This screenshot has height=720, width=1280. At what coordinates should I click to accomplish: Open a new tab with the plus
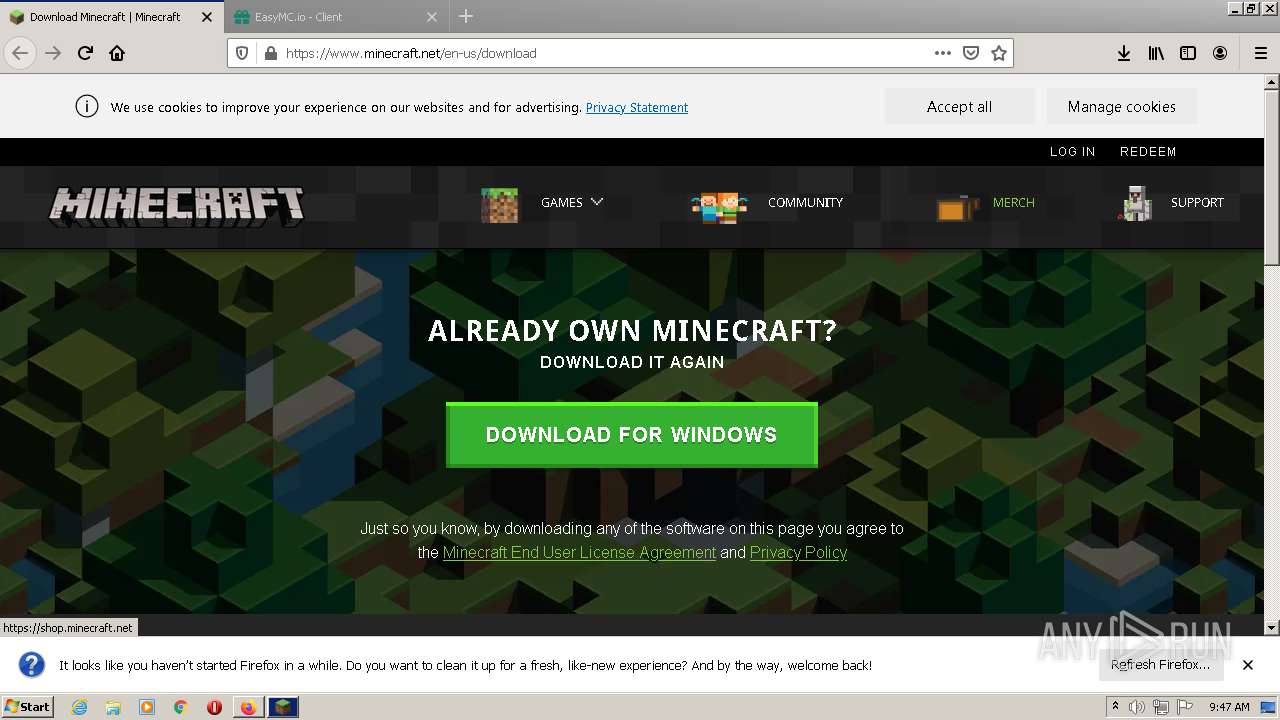pyautogui.click(x=466, y=16)
